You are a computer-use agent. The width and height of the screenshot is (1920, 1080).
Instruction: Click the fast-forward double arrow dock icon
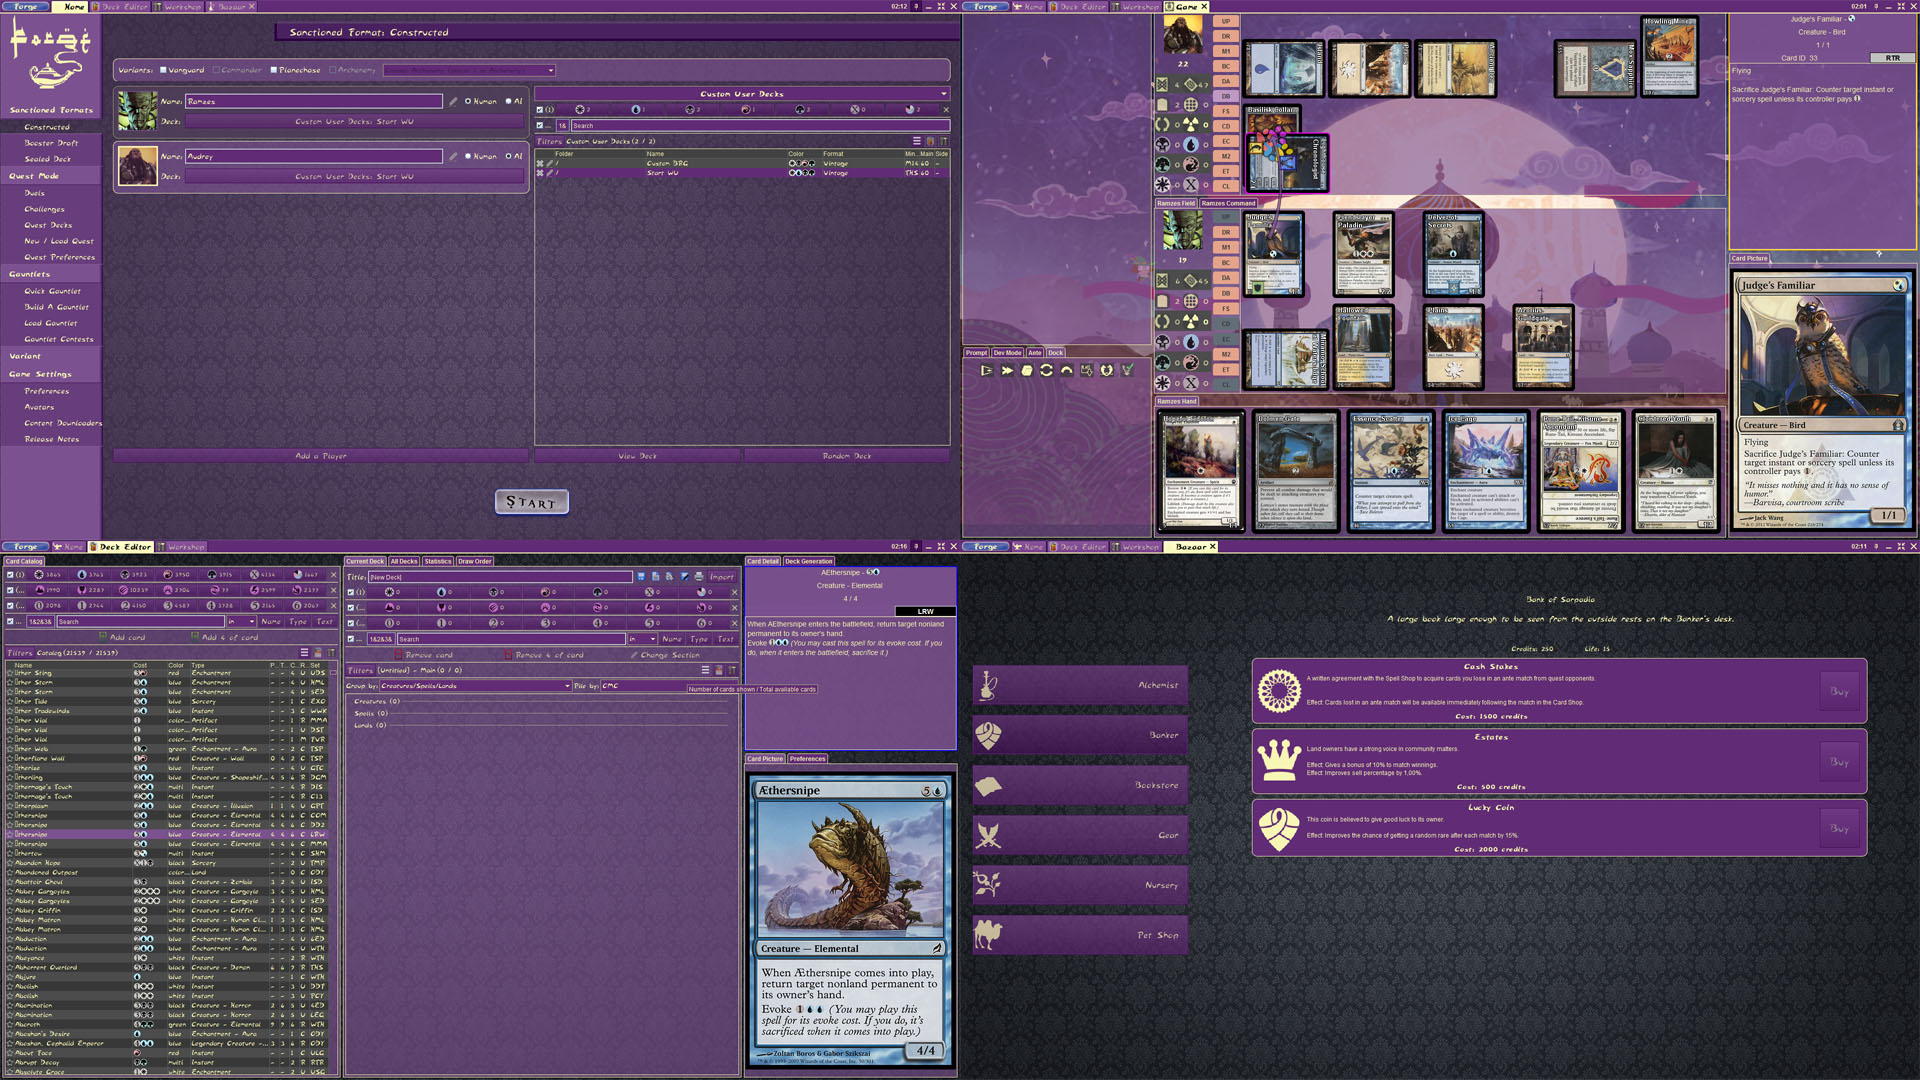point(1007,370)
